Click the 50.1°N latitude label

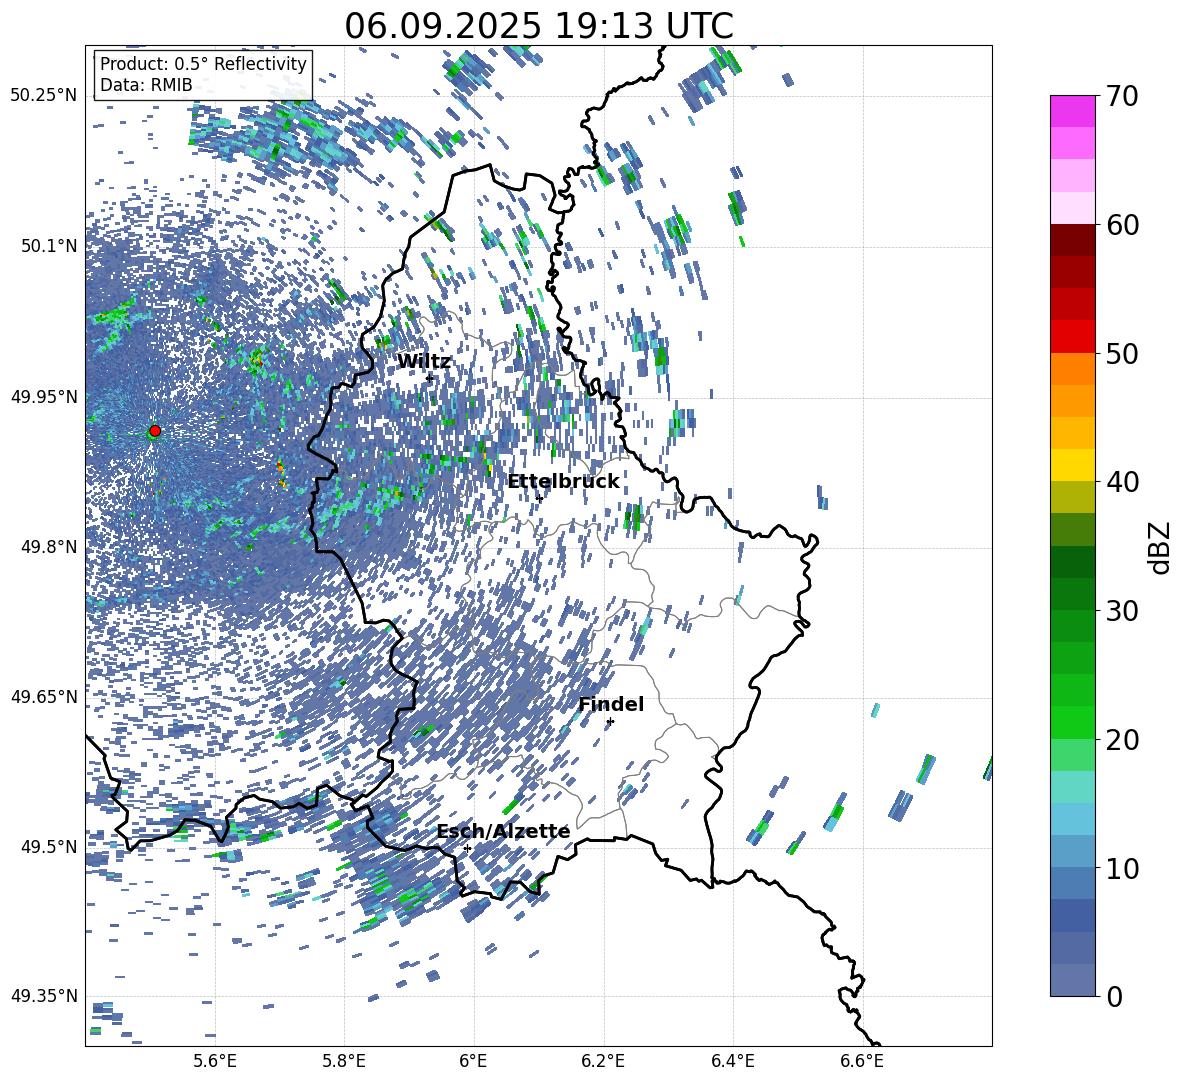pos(49,246)
